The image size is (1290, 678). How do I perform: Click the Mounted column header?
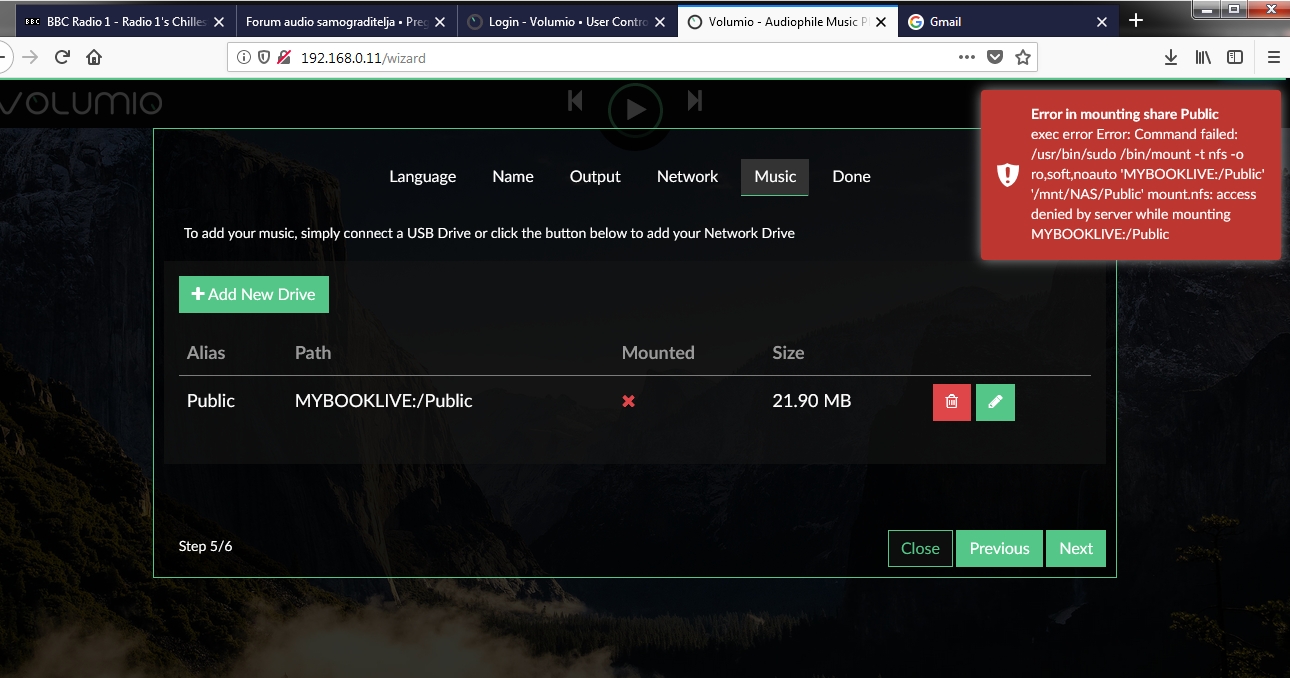658,353
